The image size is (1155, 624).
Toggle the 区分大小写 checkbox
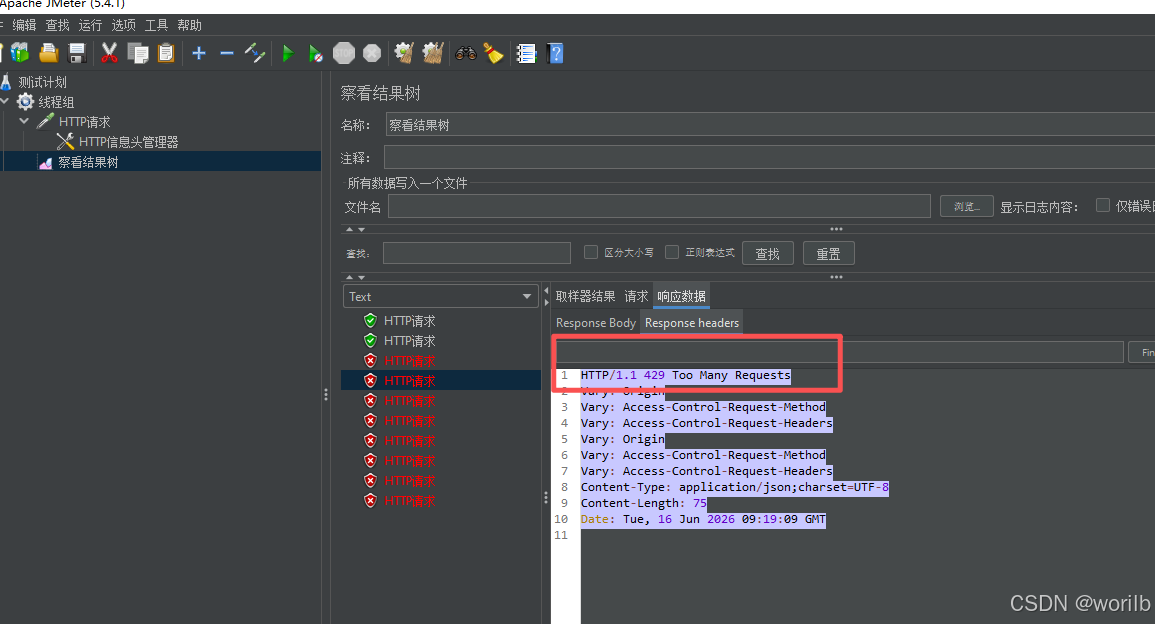point(591,252)
